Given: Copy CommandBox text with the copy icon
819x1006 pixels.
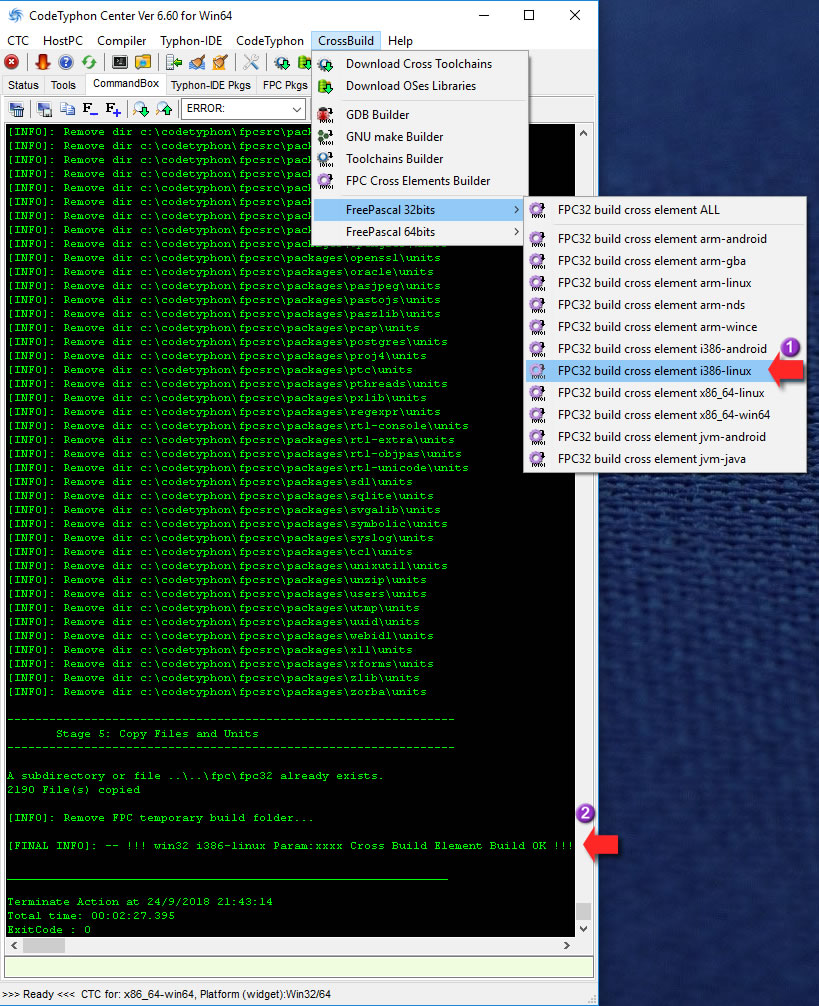Looking at the screenshot, I should pos(67,109).
